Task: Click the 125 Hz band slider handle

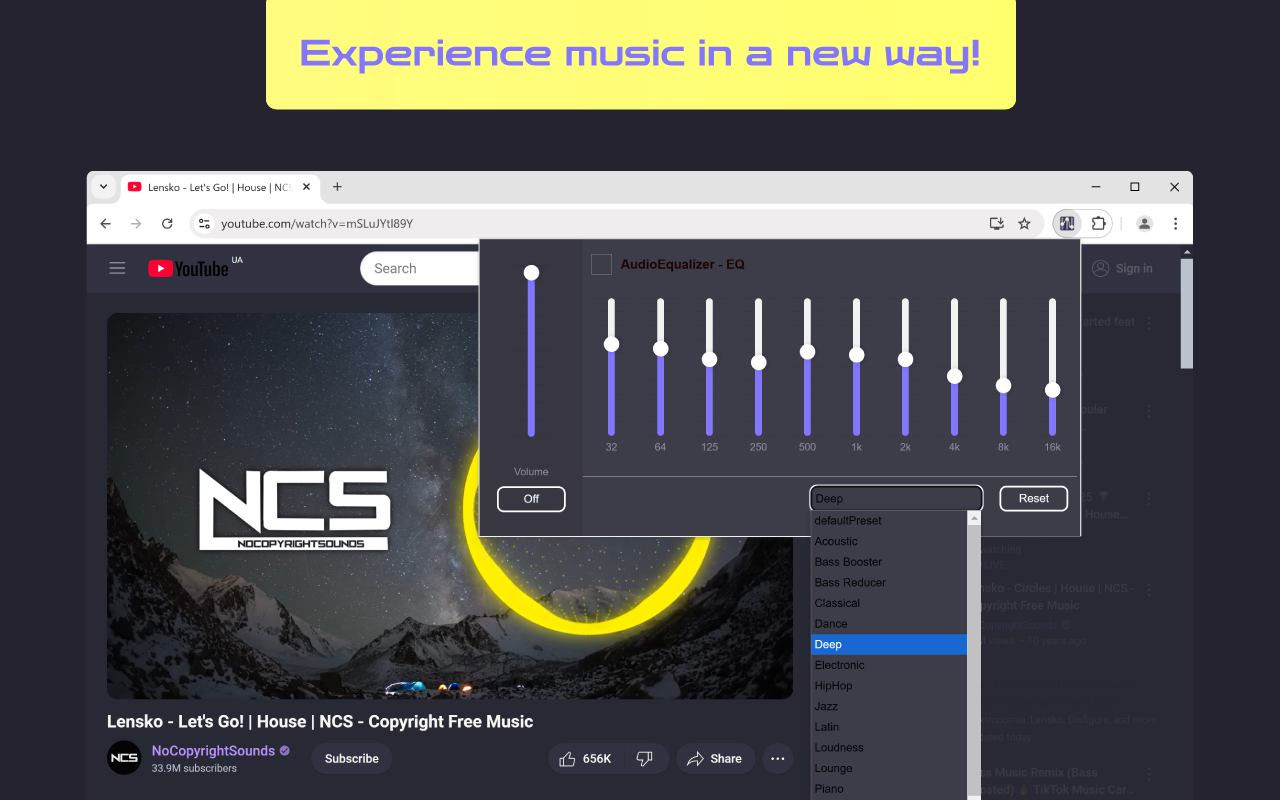Action: pyautogui.click(x=709, y=359)
